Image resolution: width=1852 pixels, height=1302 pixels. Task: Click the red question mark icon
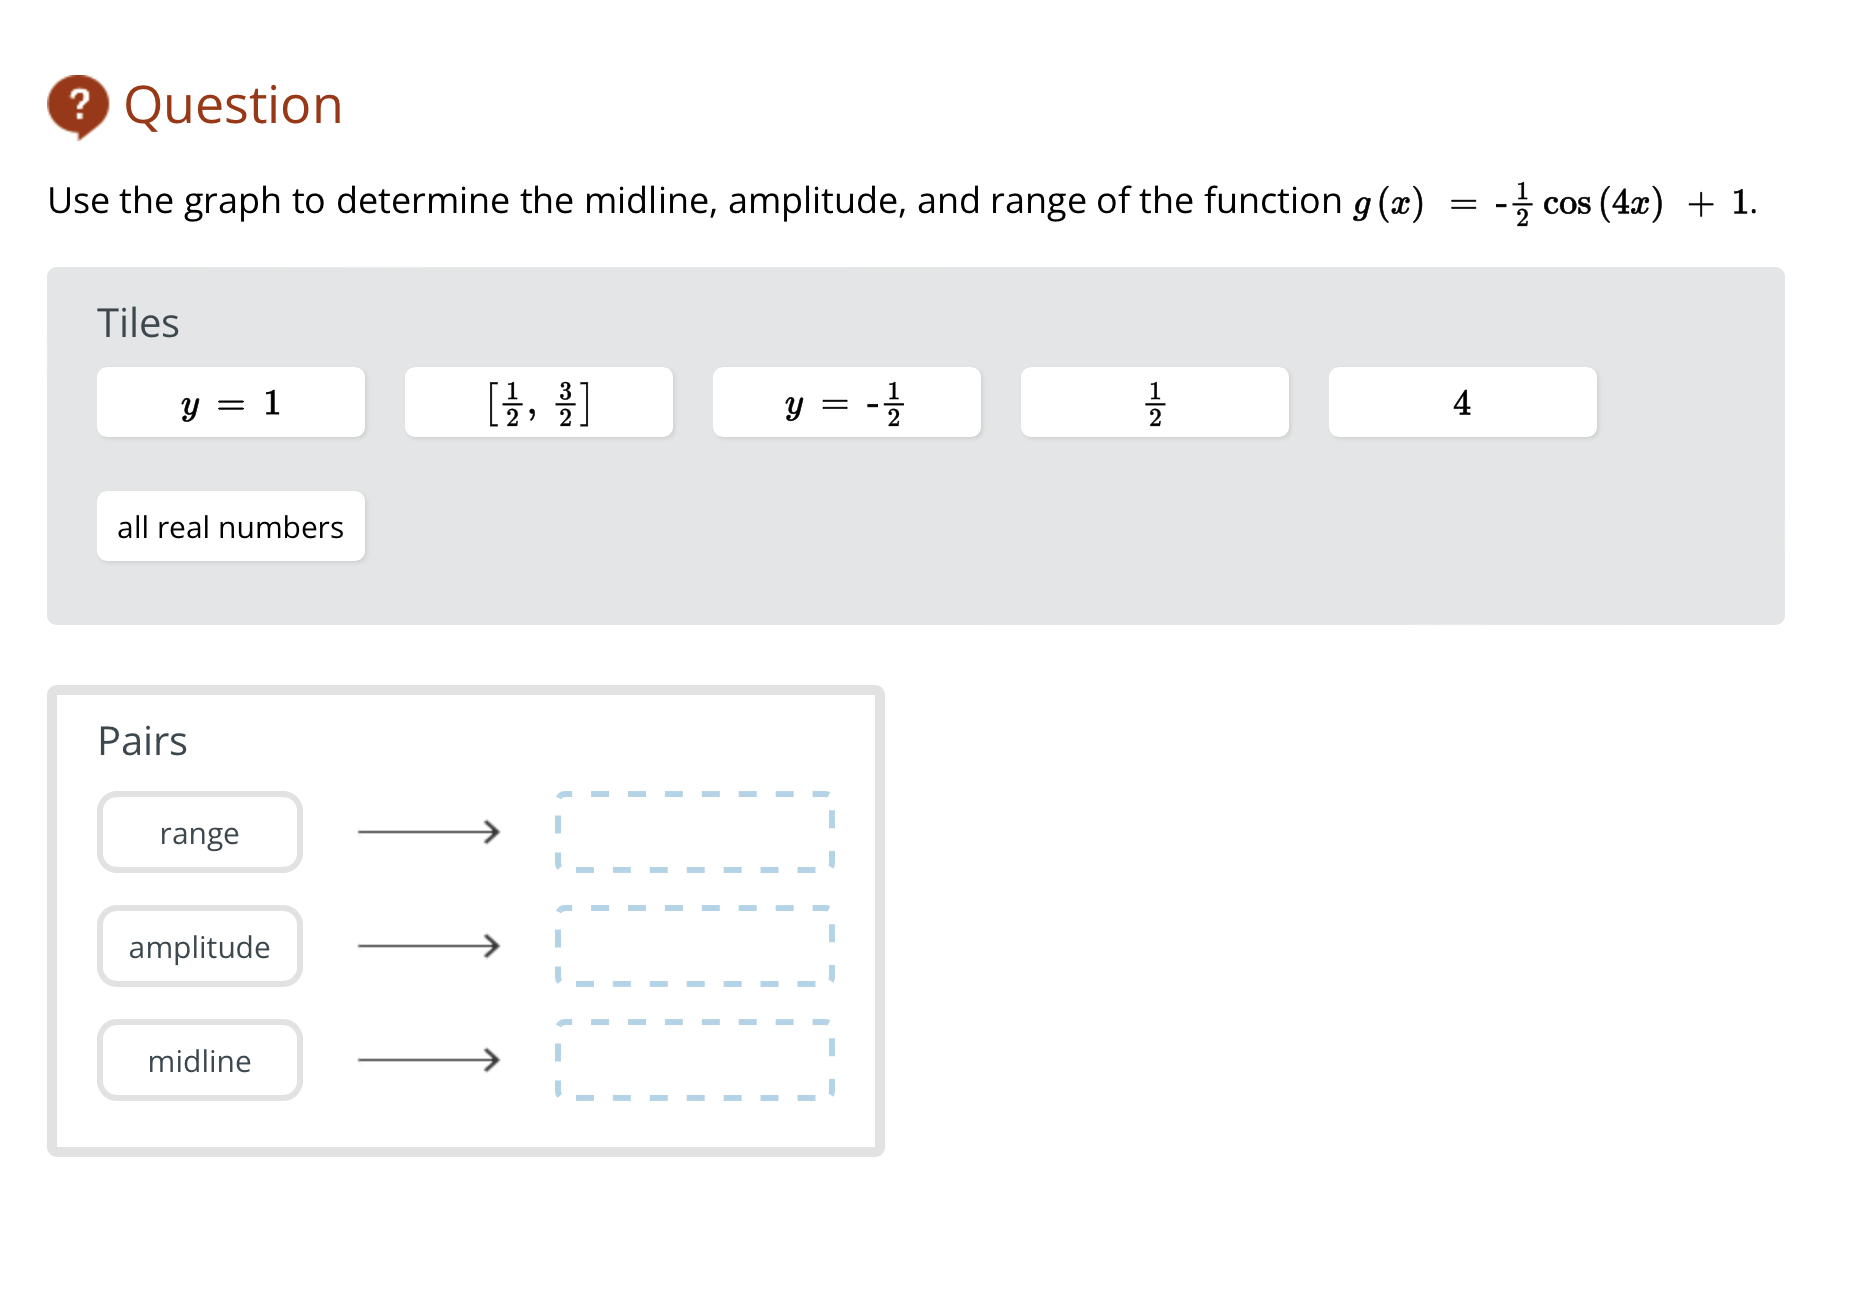[x=78, y=104]
